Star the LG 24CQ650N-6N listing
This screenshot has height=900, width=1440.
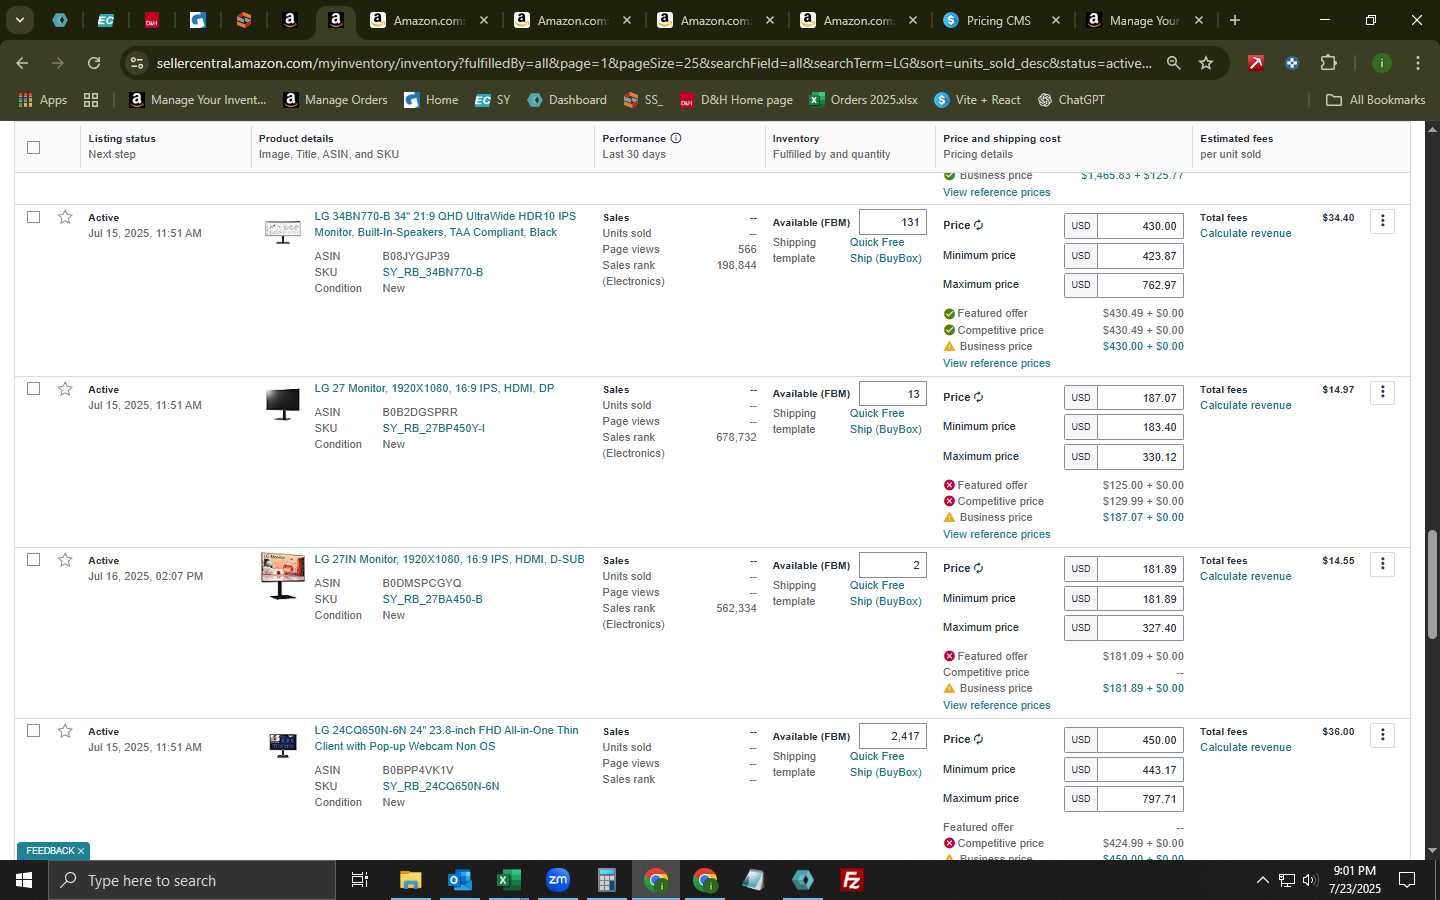pyautogui.click(x=65, y=731)
